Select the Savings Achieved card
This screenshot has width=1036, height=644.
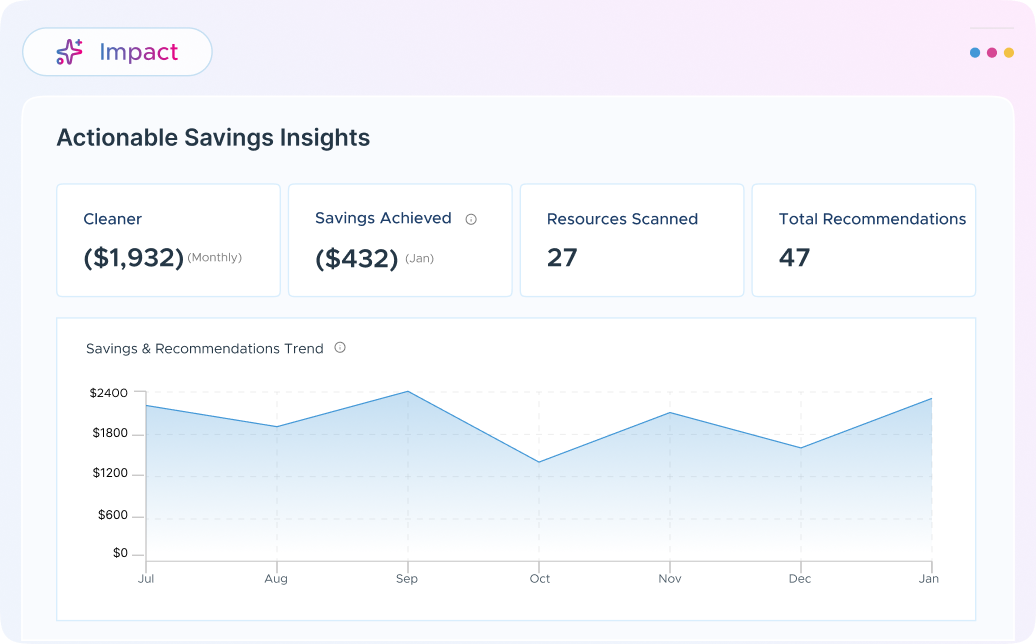coord(400,240)
